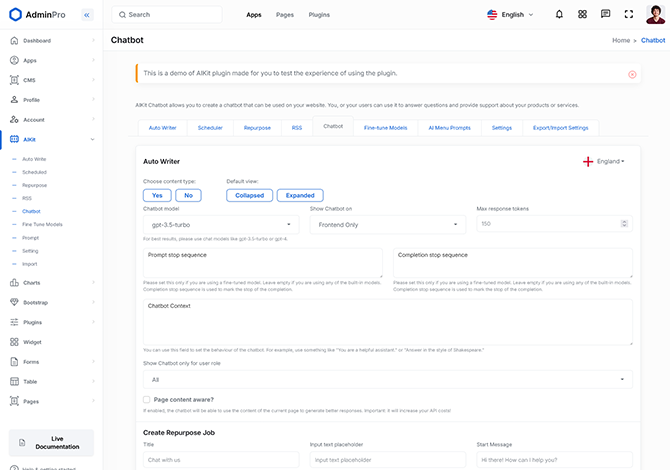Viewport: 670px width, 470px height.
Task: Click the user avatar picture
Action: point(656,15)
